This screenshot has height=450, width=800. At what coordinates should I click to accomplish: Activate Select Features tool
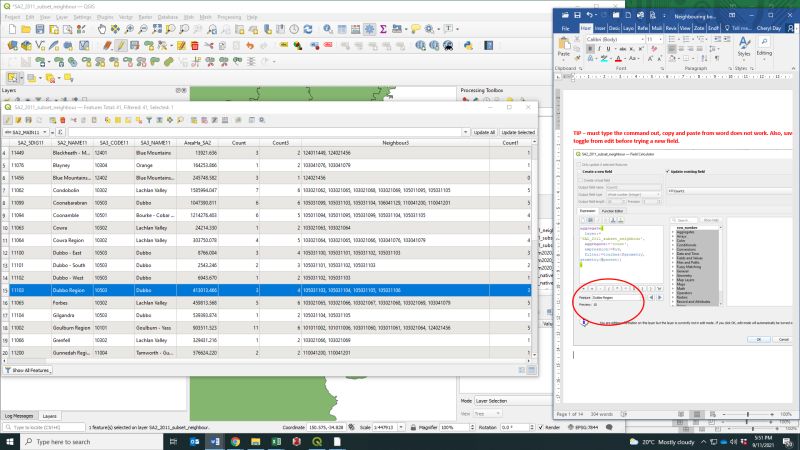click(x=12, y=78)
